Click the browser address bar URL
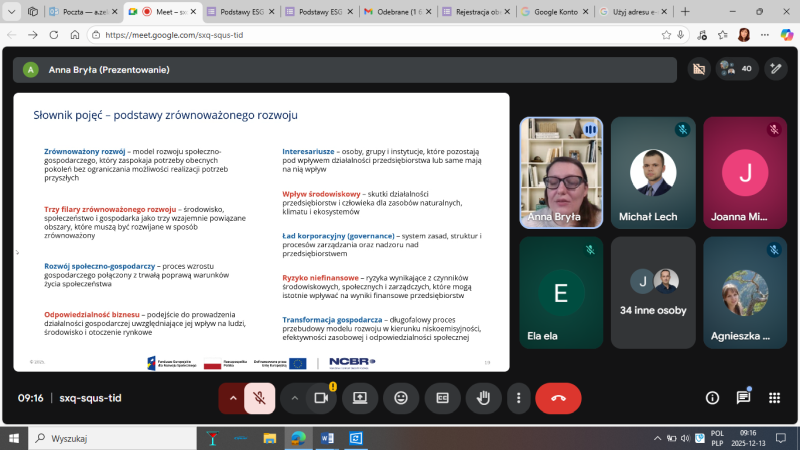The image size is (800, 450). [x=300, y=34]
